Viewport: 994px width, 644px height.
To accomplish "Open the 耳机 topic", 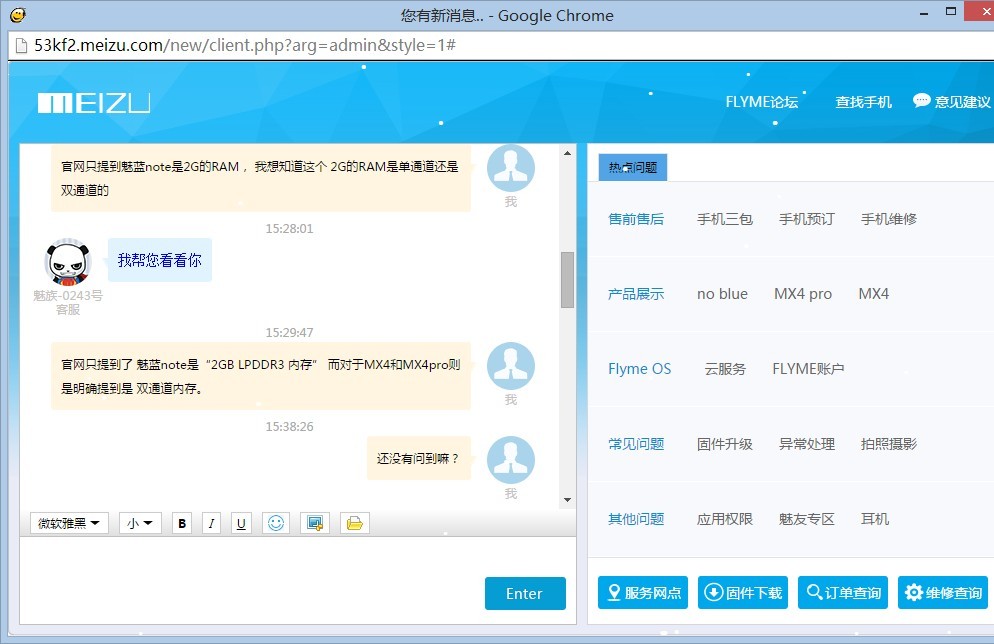I will point(875,519).
